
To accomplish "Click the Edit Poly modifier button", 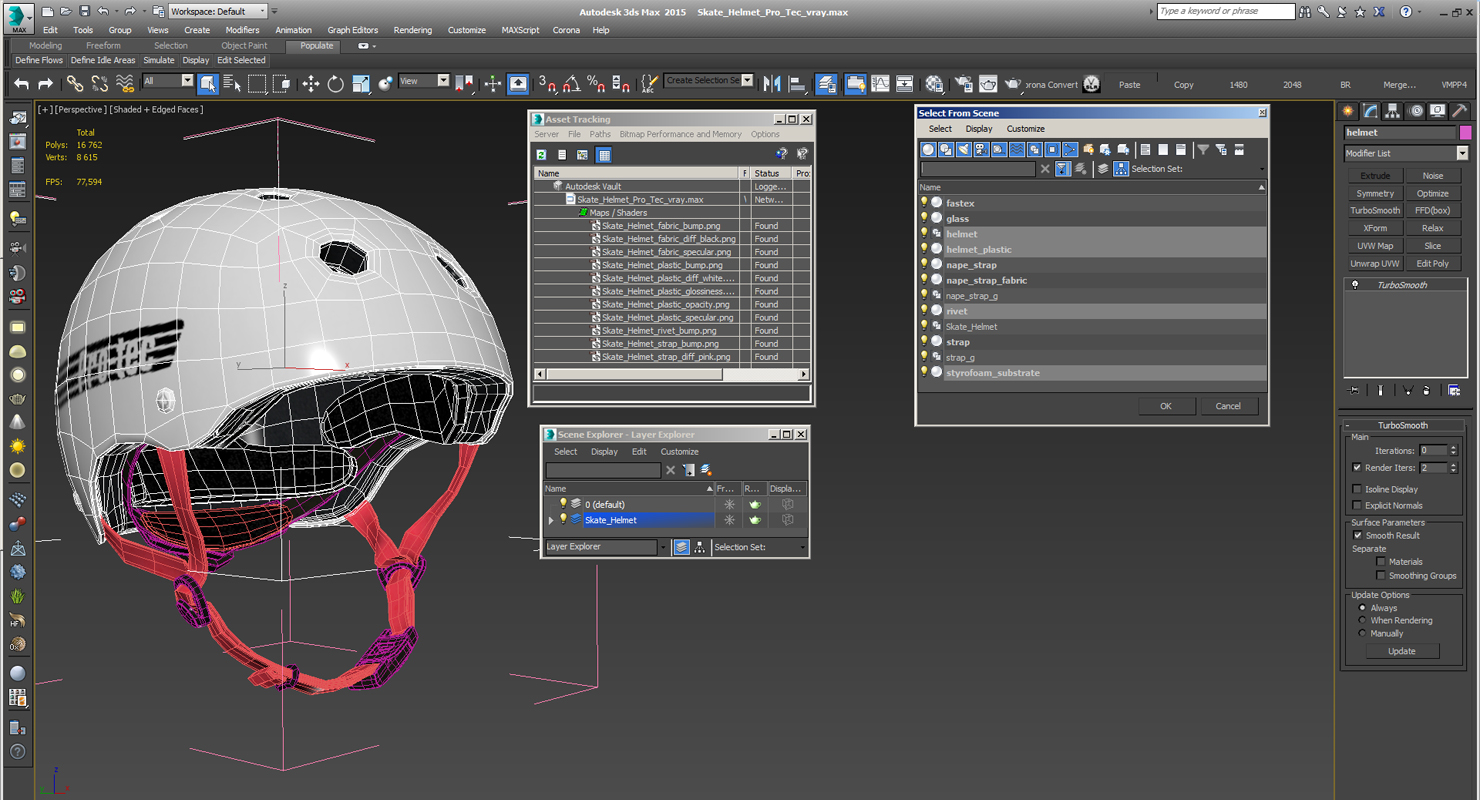I will [1432, 263].
